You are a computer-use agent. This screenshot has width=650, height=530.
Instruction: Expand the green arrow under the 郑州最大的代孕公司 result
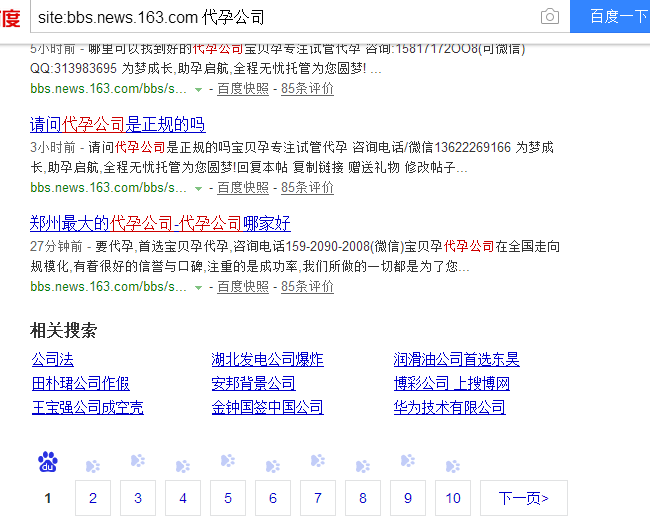(x=199, y=287)
